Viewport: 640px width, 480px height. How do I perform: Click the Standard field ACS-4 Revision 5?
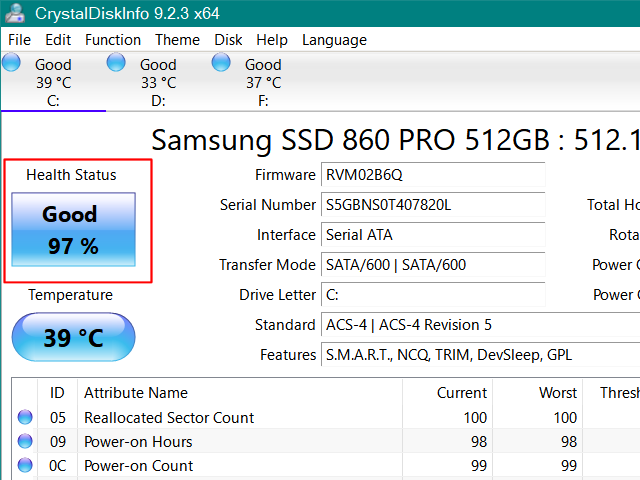481,325
